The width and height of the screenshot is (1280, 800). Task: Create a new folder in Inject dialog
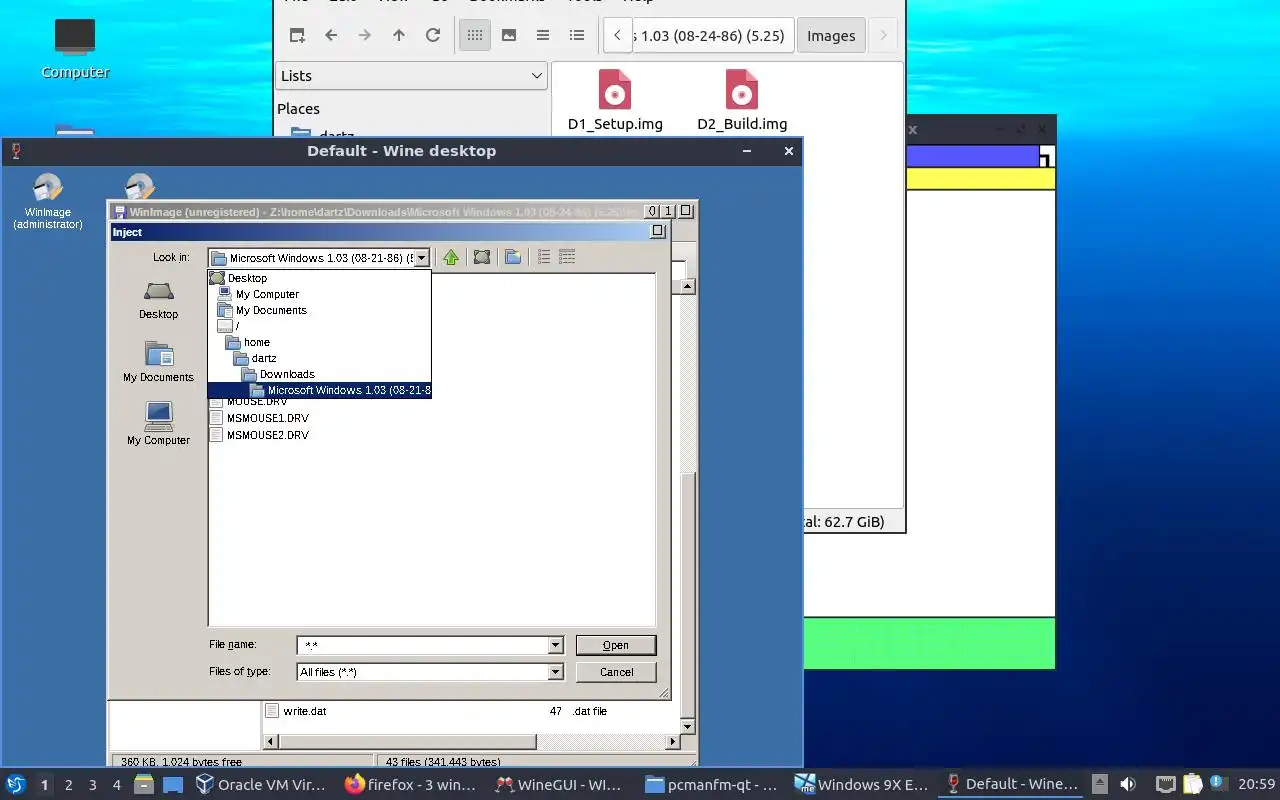click(513, 257)
